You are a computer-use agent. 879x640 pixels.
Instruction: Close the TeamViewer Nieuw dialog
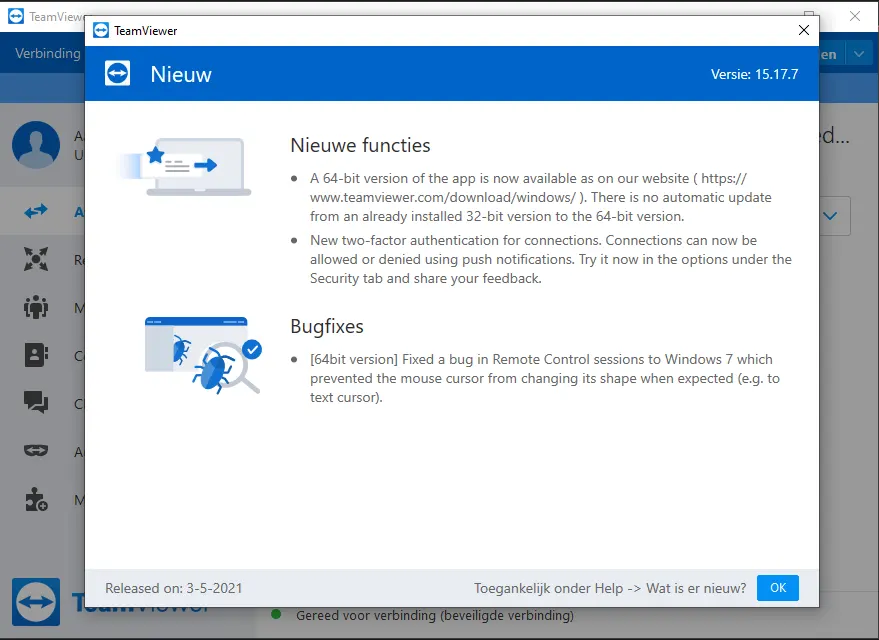coord(803,30)
